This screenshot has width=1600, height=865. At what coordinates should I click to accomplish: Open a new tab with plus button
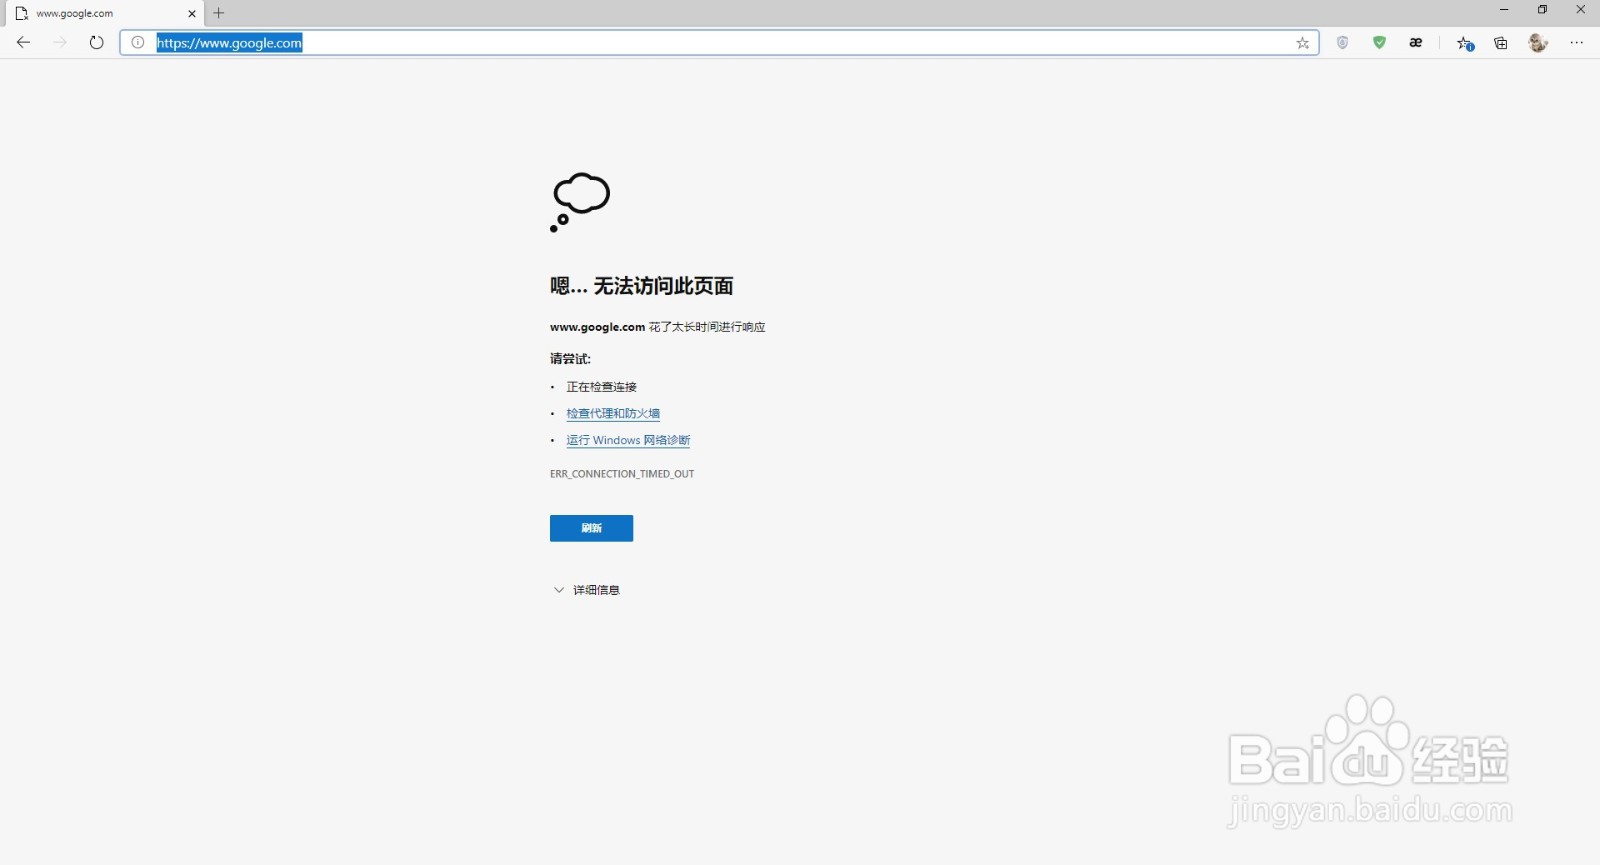[x=219, y=13]
